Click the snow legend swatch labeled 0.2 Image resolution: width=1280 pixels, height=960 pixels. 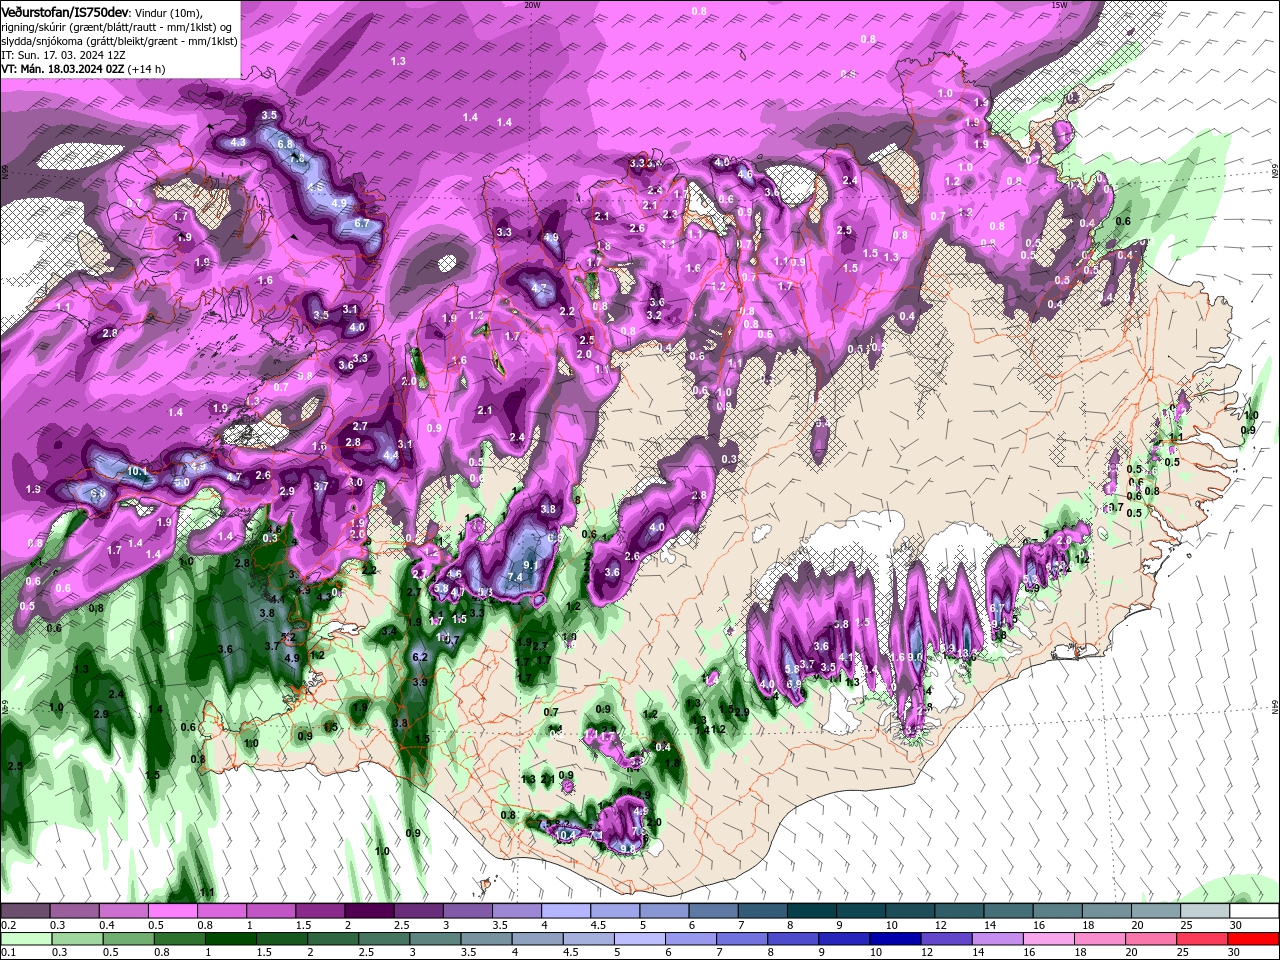click(x=25, y=911)
